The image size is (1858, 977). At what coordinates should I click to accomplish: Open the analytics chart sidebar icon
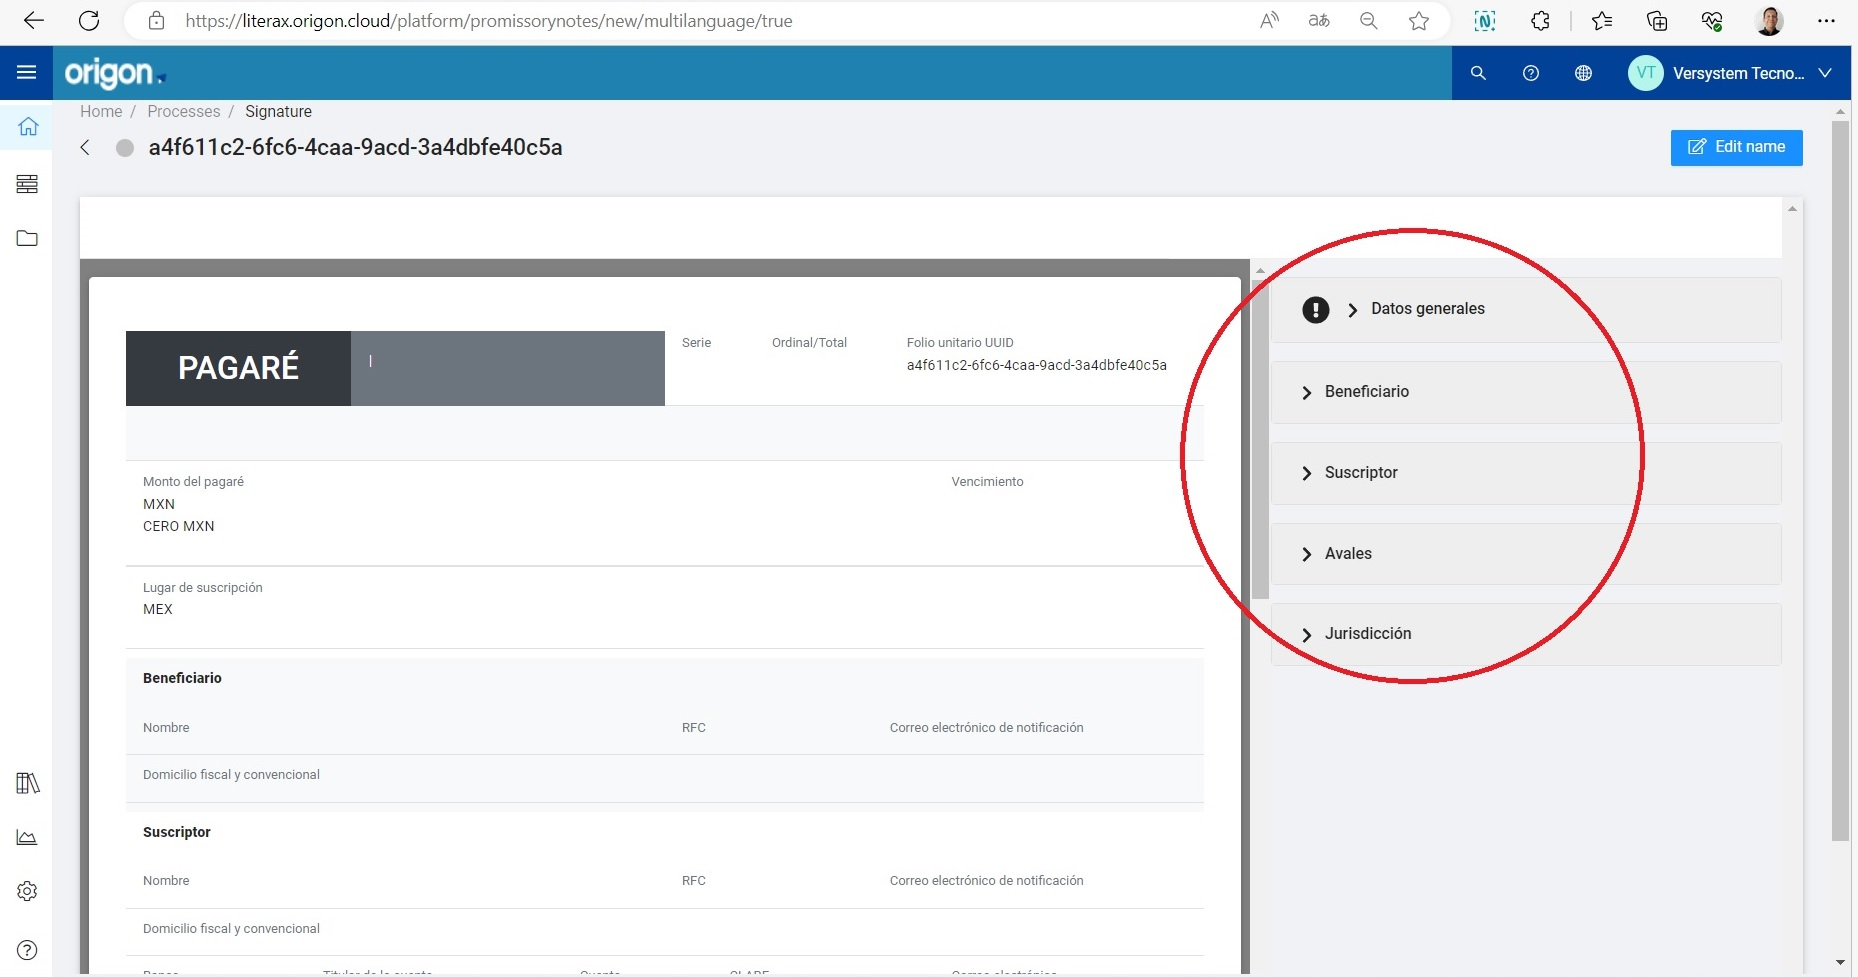pyautogui.click(x=27, y=837)
